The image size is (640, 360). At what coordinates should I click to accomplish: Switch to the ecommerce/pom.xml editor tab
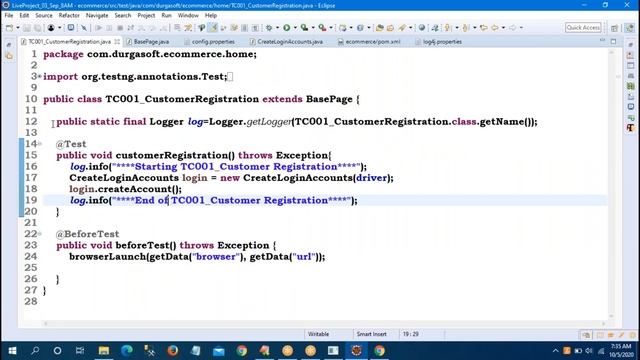[x=369, y=42]
